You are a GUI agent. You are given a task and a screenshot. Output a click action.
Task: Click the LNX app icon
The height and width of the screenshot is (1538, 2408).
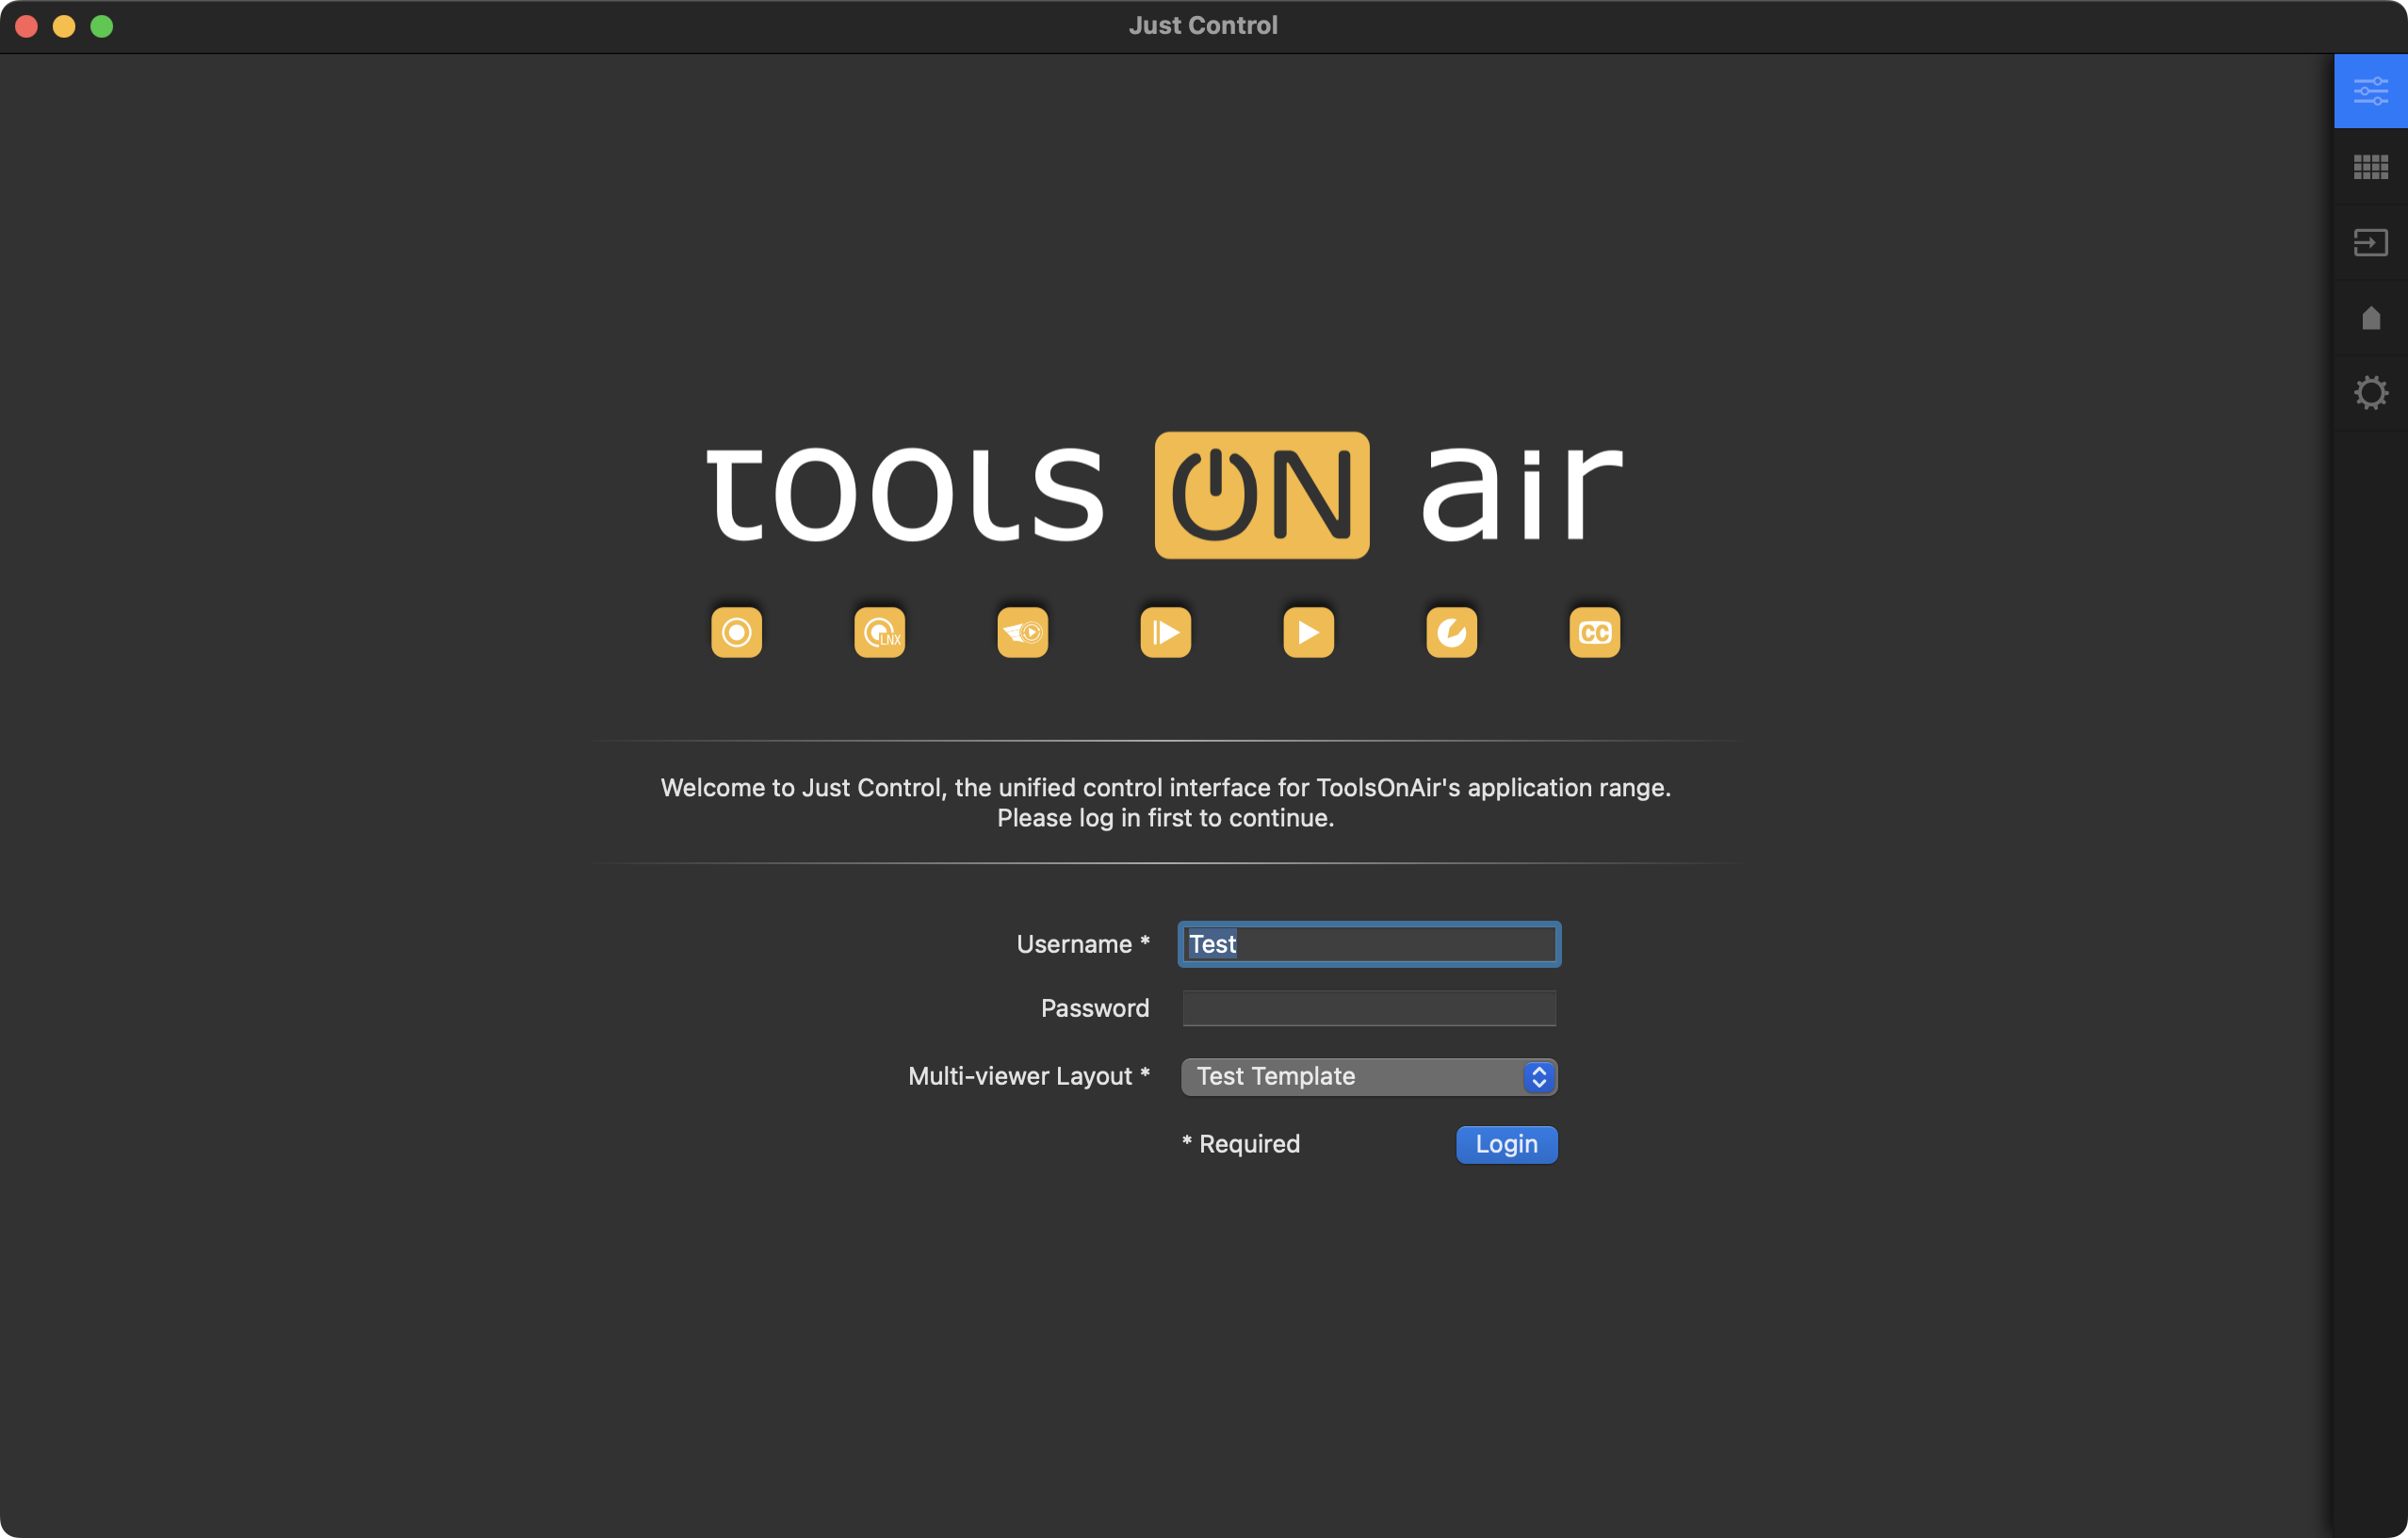coord(880,632)
